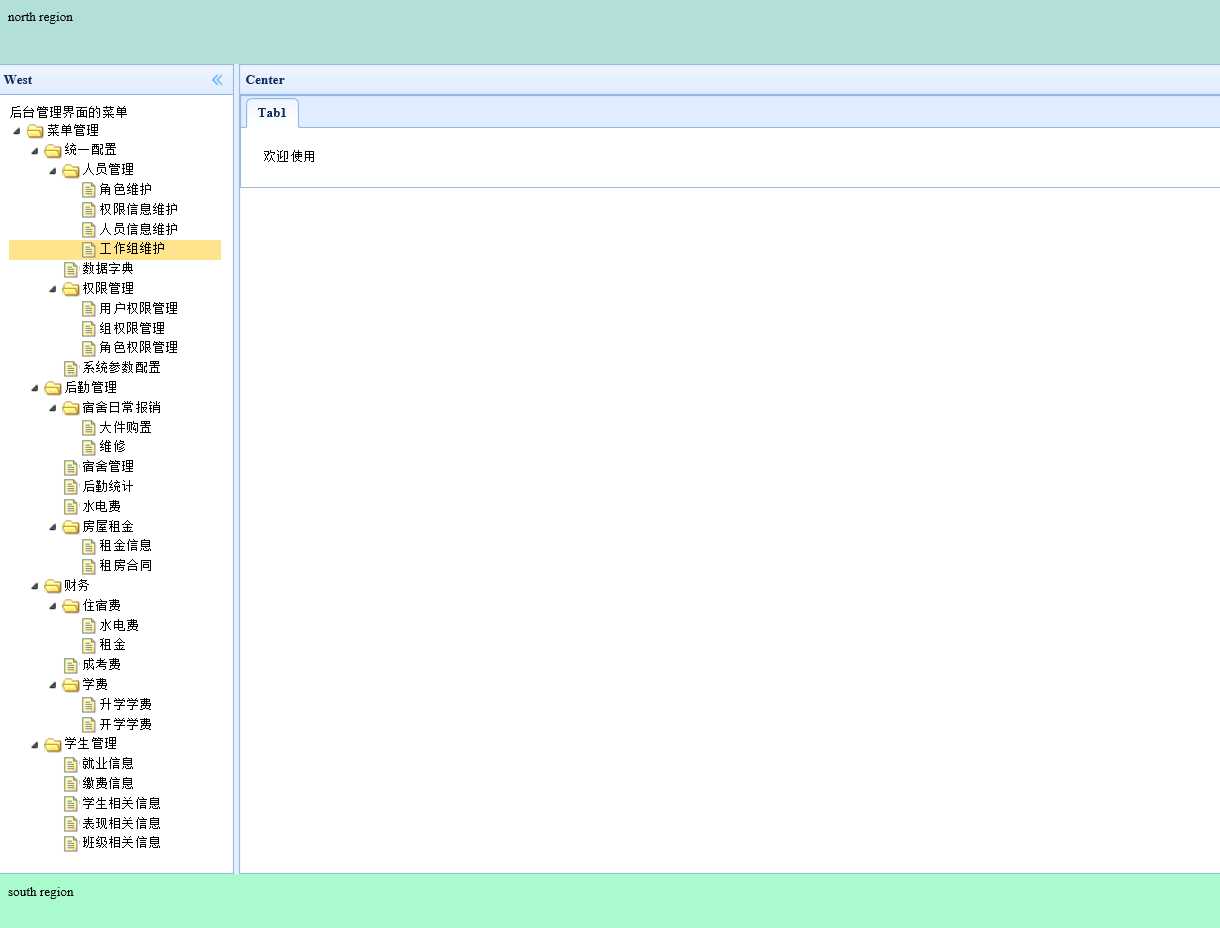Click the page icon next to 角色维护
The image size is (1220, 928).
[88, 190]
